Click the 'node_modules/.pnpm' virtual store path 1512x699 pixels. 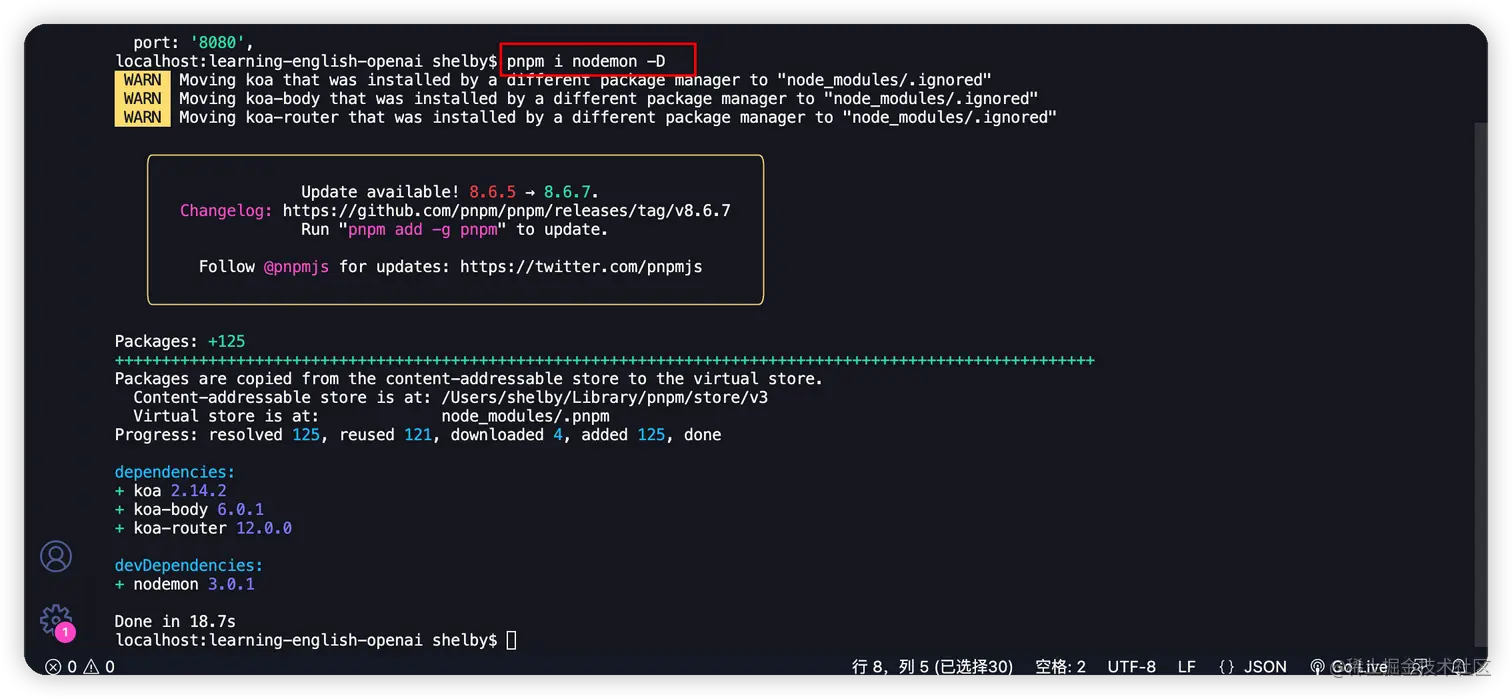pos(525,416)
